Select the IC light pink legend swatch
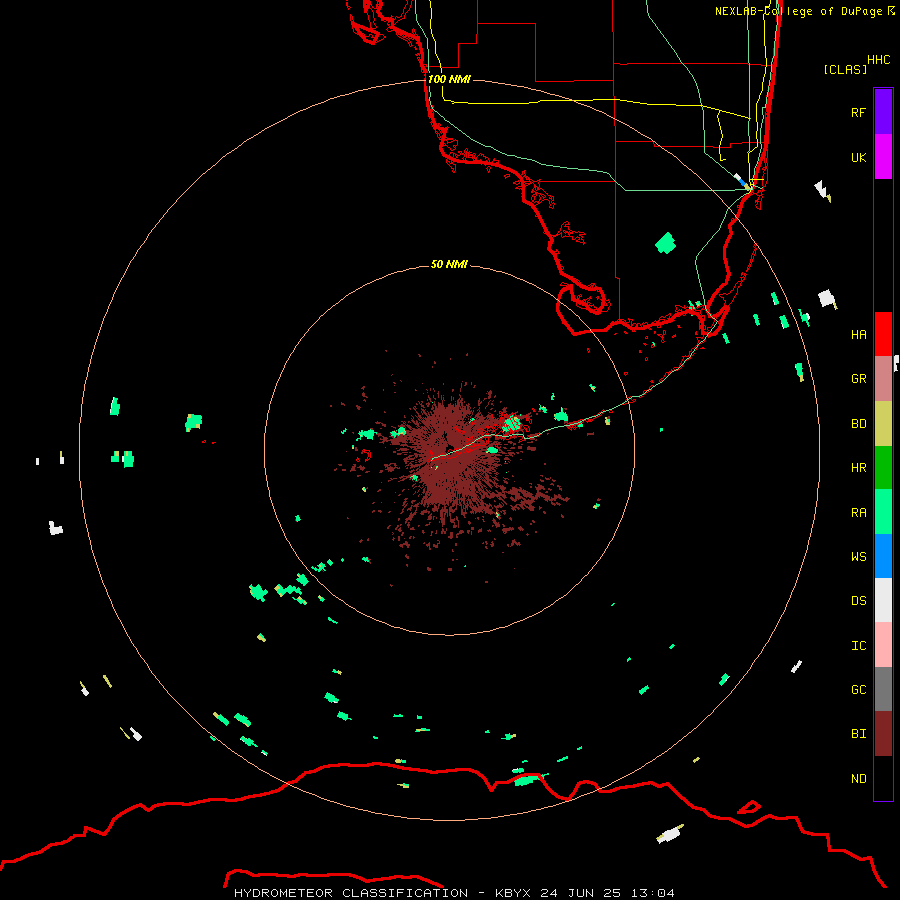The image size is (900, 900). 883,645
